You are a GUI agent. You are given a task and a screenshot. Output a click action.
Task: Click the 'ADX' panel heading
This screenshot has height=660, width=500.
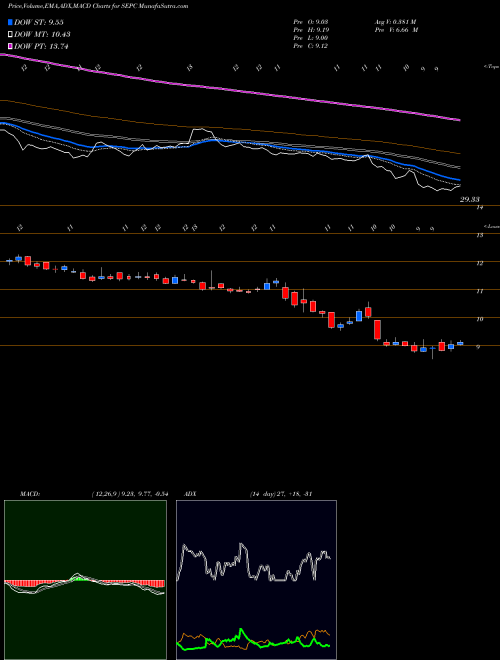[x=191, y=494]
